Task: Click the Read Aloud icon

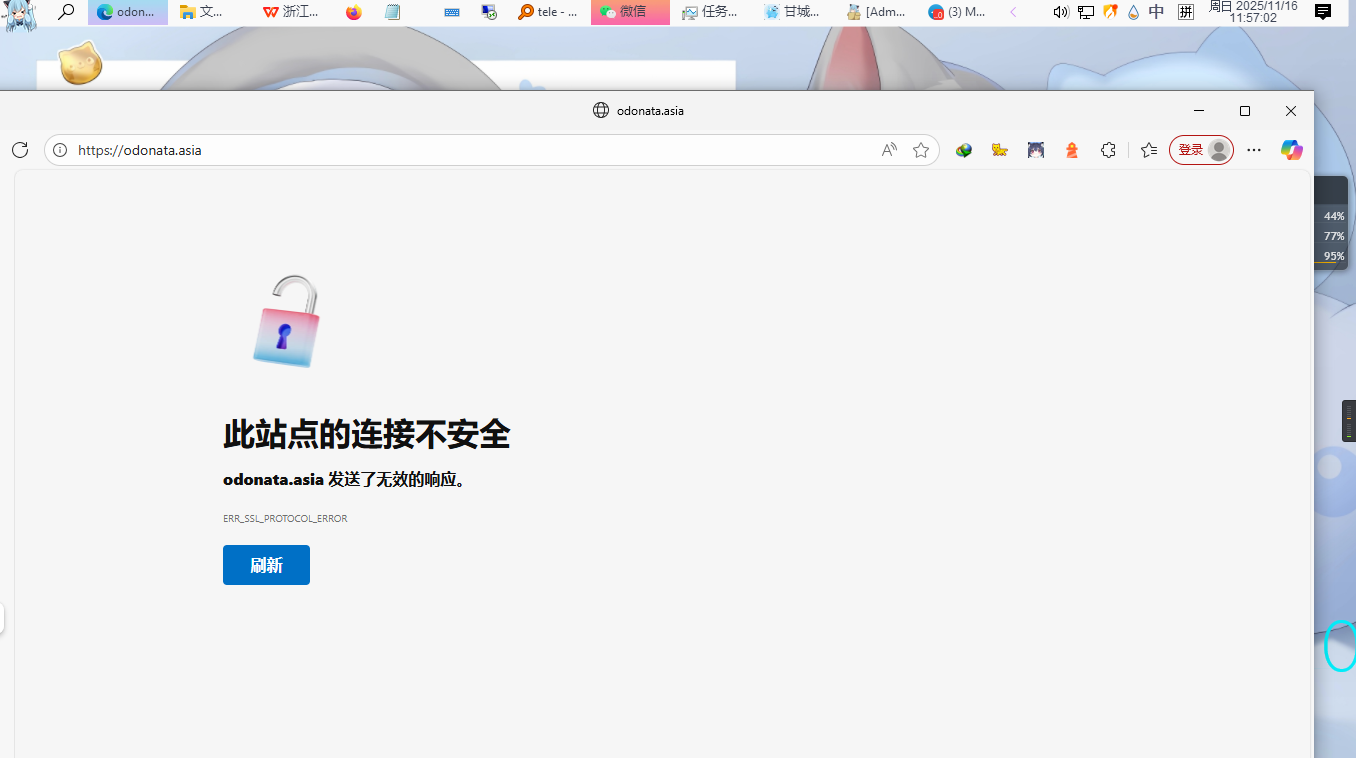Action: coord(889,150)
